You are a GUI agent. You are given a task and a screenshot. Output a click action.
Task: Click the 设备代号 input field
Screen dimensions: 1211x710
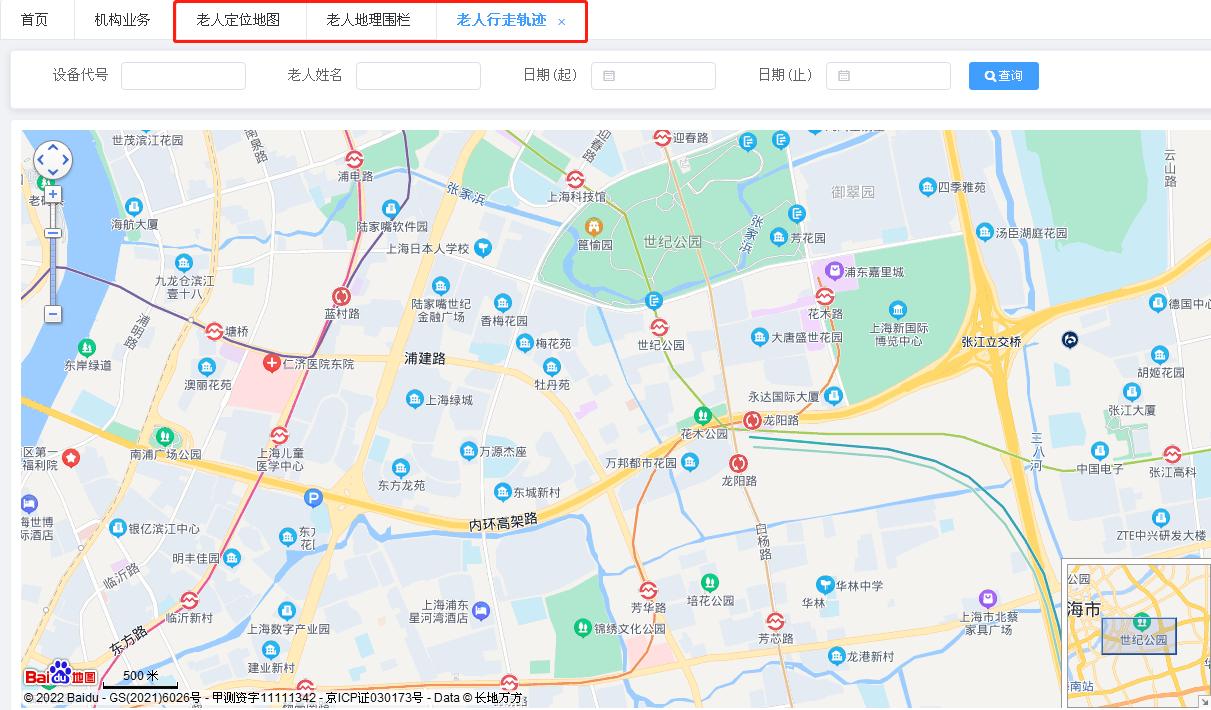tap(183, 75)
